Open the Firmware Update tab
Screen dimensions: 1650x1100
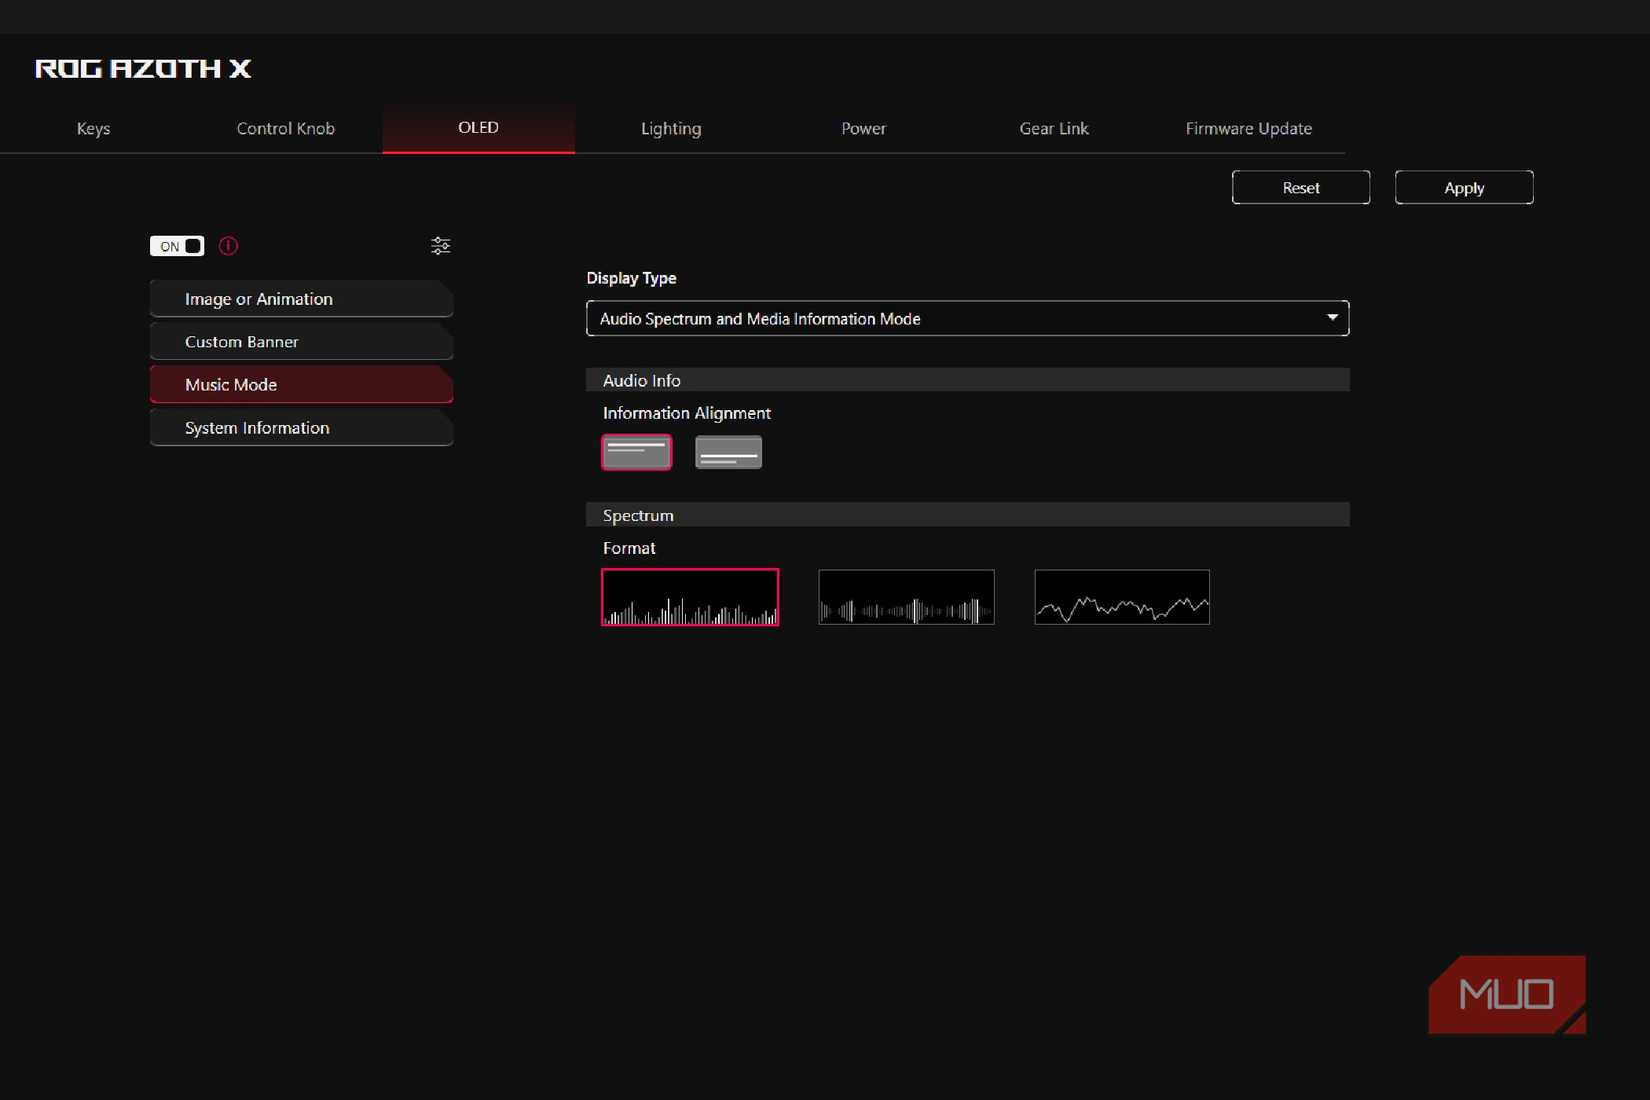[x=1248, y=129]
